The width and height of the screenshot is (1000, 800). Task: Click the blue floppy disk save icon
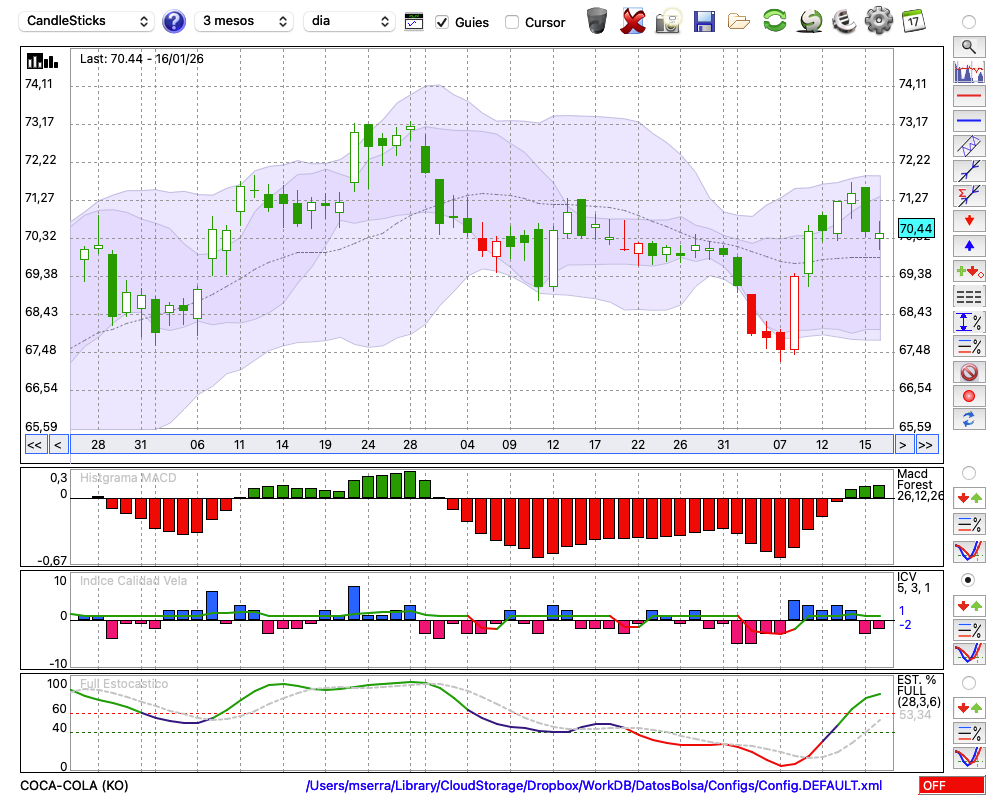(704, 21)
